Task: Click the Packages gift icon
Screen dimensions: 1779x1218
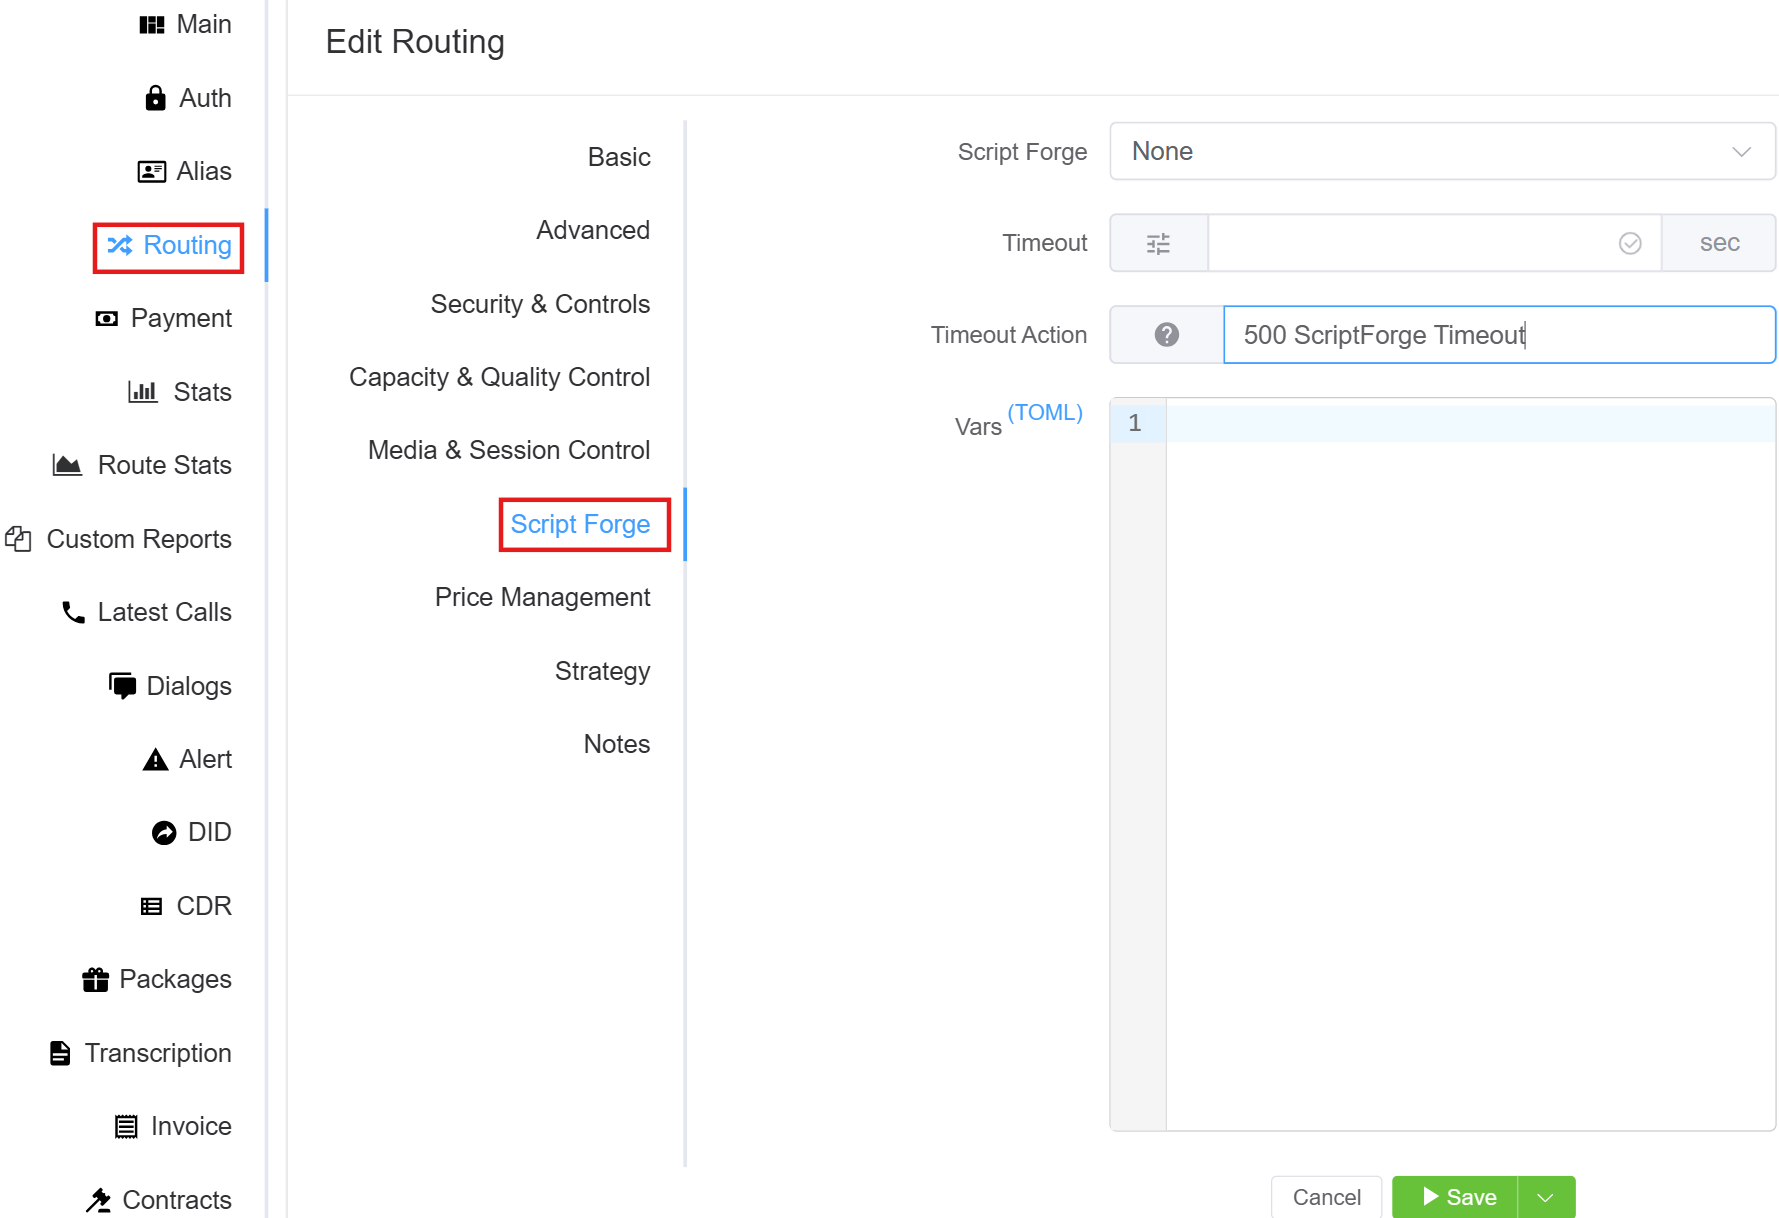Action: pos(95,980)
